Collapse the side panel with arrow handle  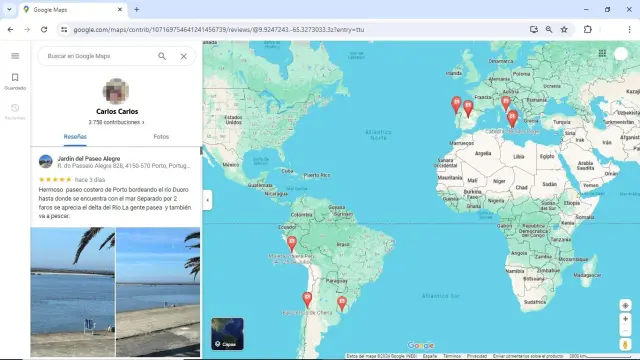[x=207, y=200]
